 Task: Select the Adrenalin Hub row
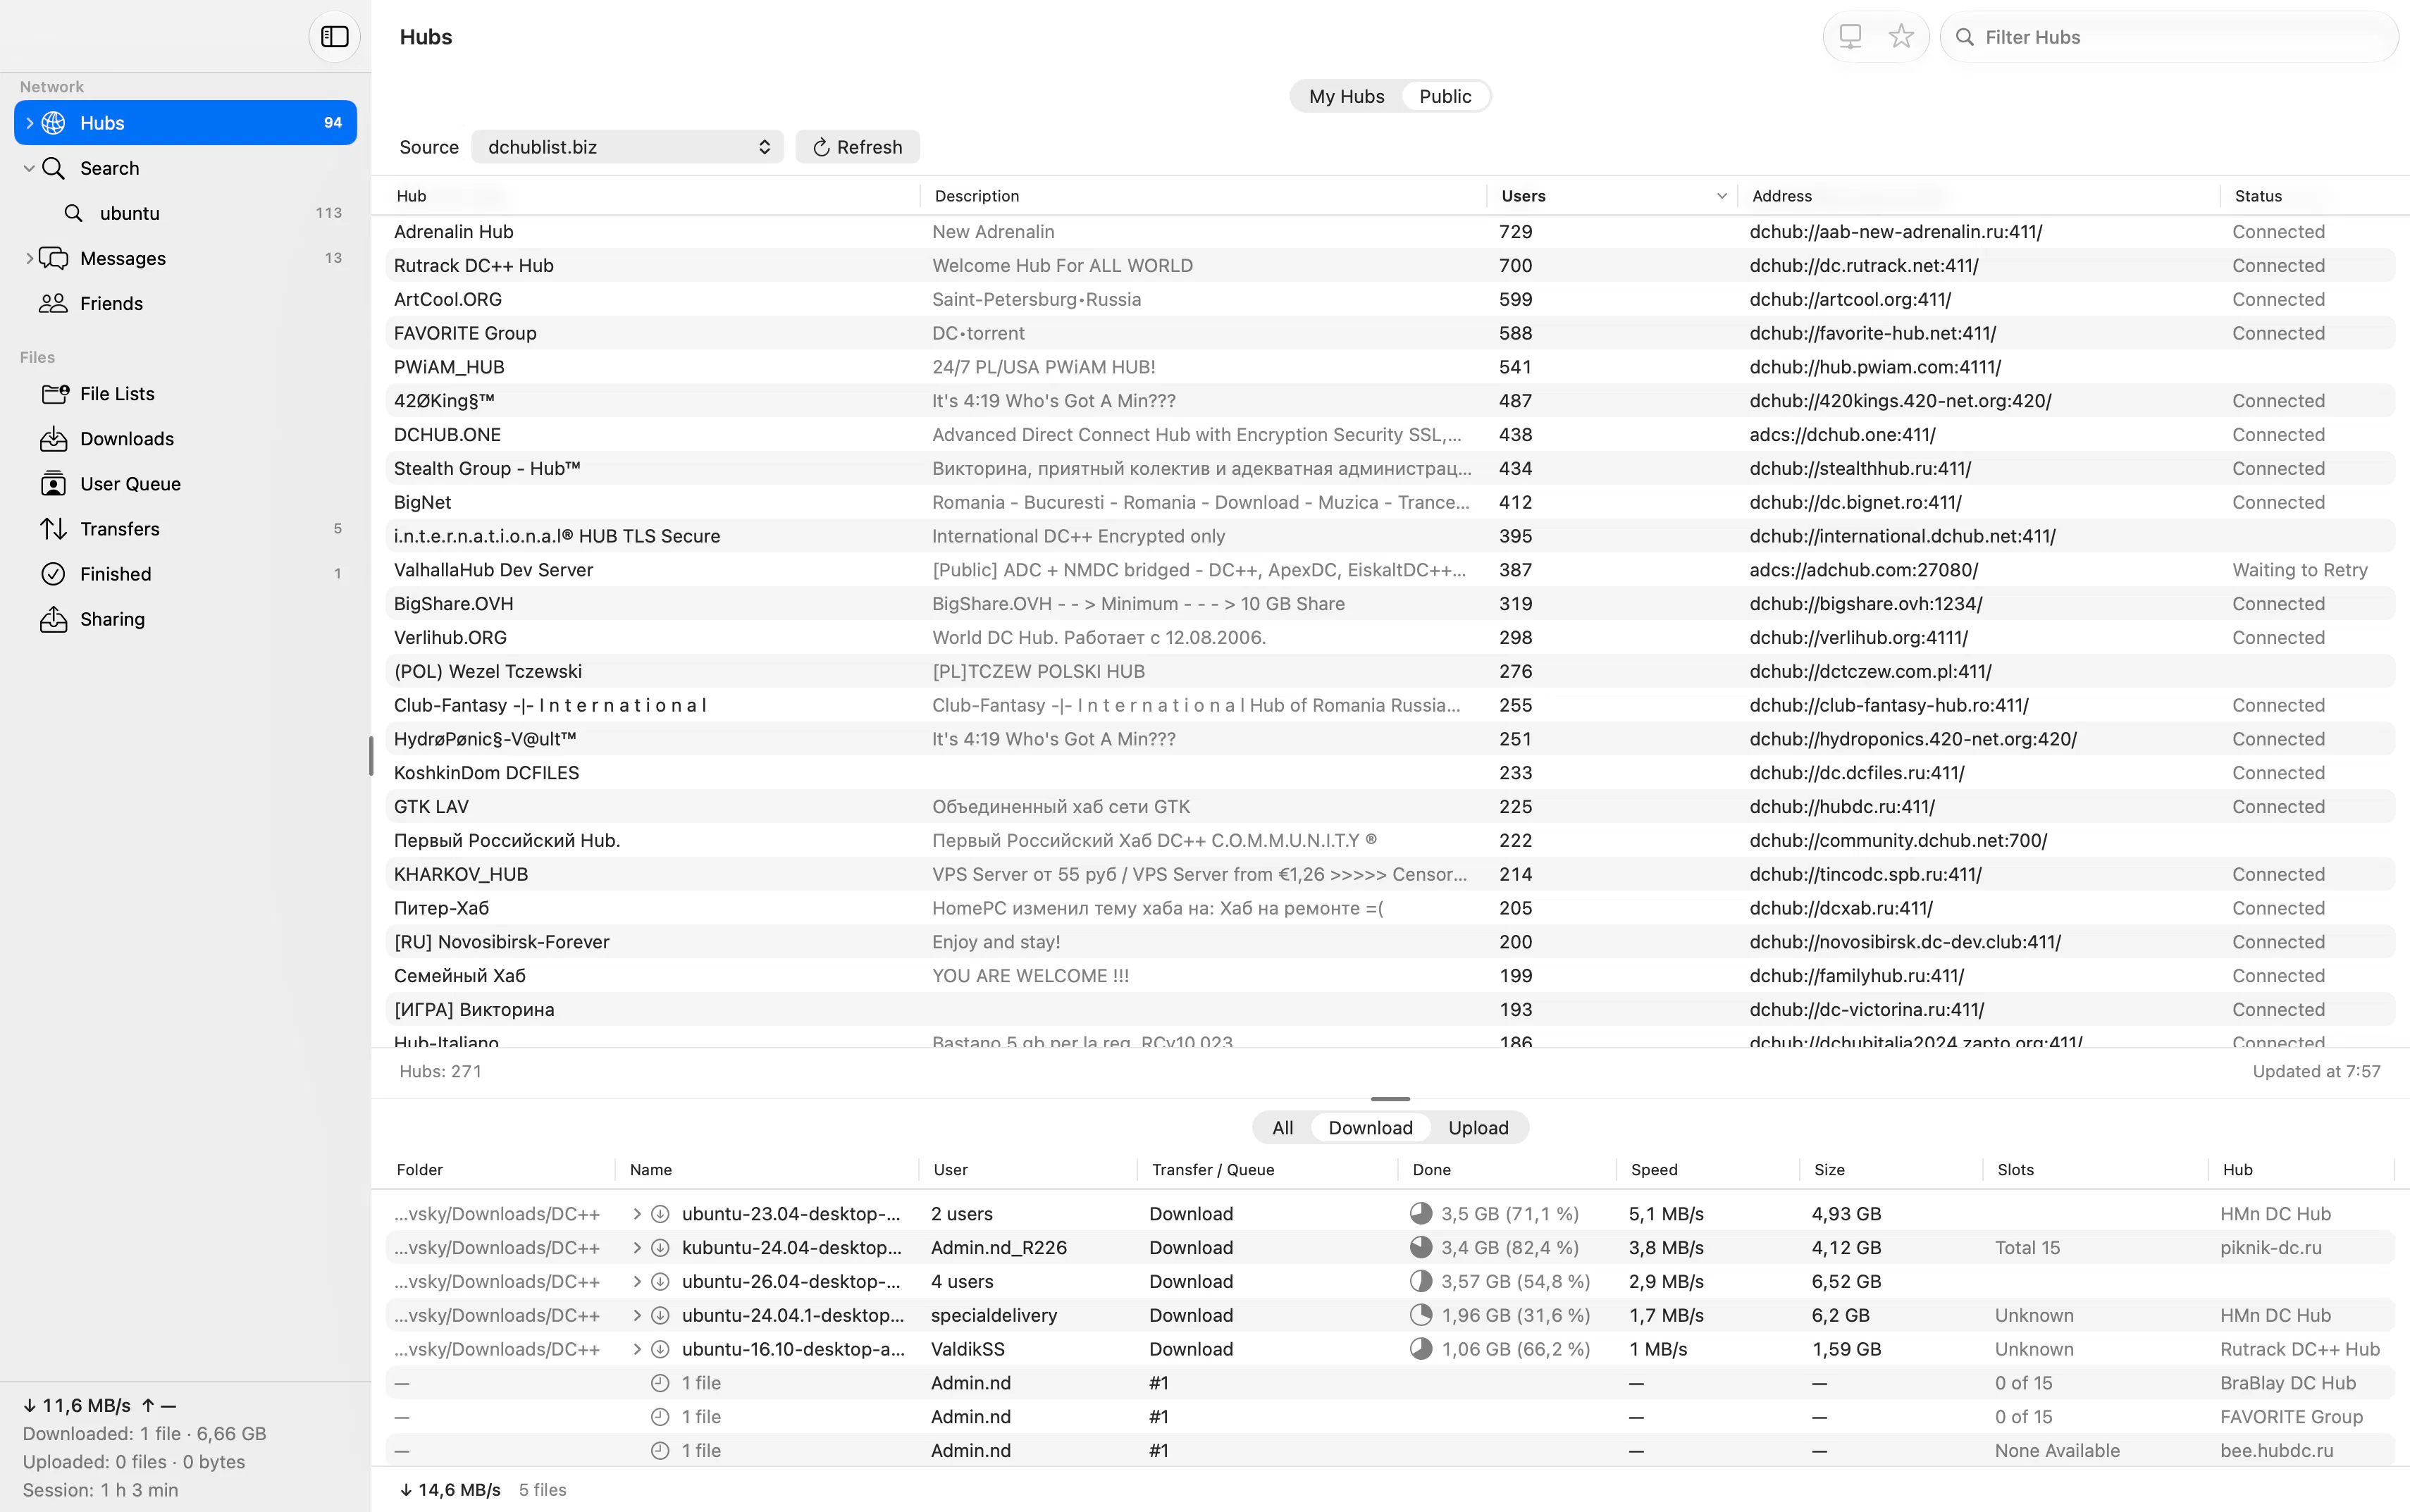click(x=1390, y=232)
